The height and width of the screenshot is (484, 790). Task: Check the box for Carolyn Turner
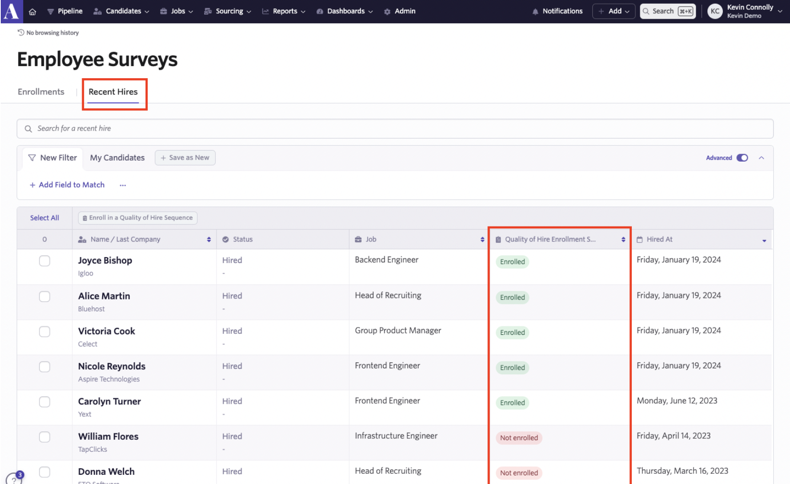[x=44, y=402]
